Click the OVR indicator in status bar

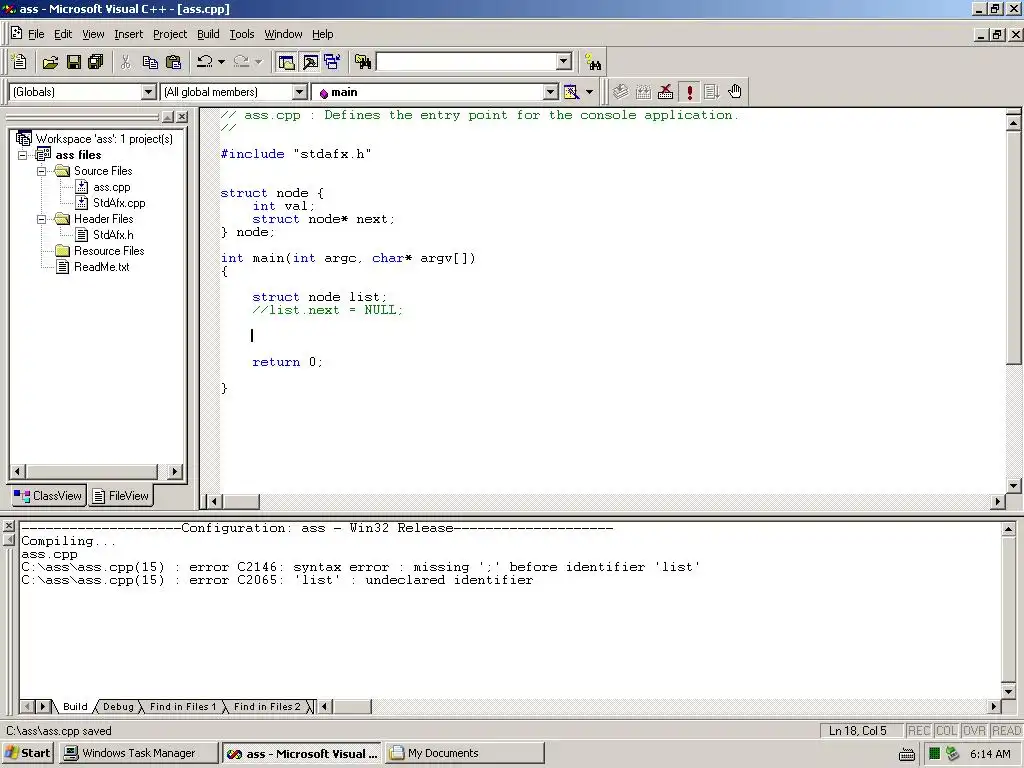974,731
